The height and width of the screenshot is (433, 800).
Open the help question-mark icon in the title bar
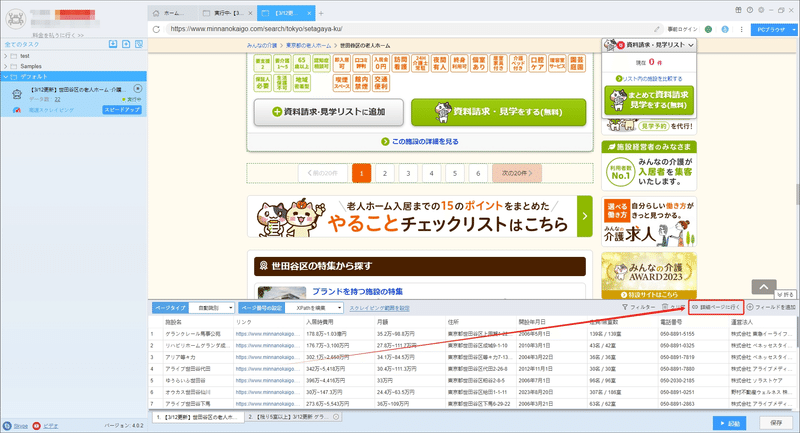(749, 10)
